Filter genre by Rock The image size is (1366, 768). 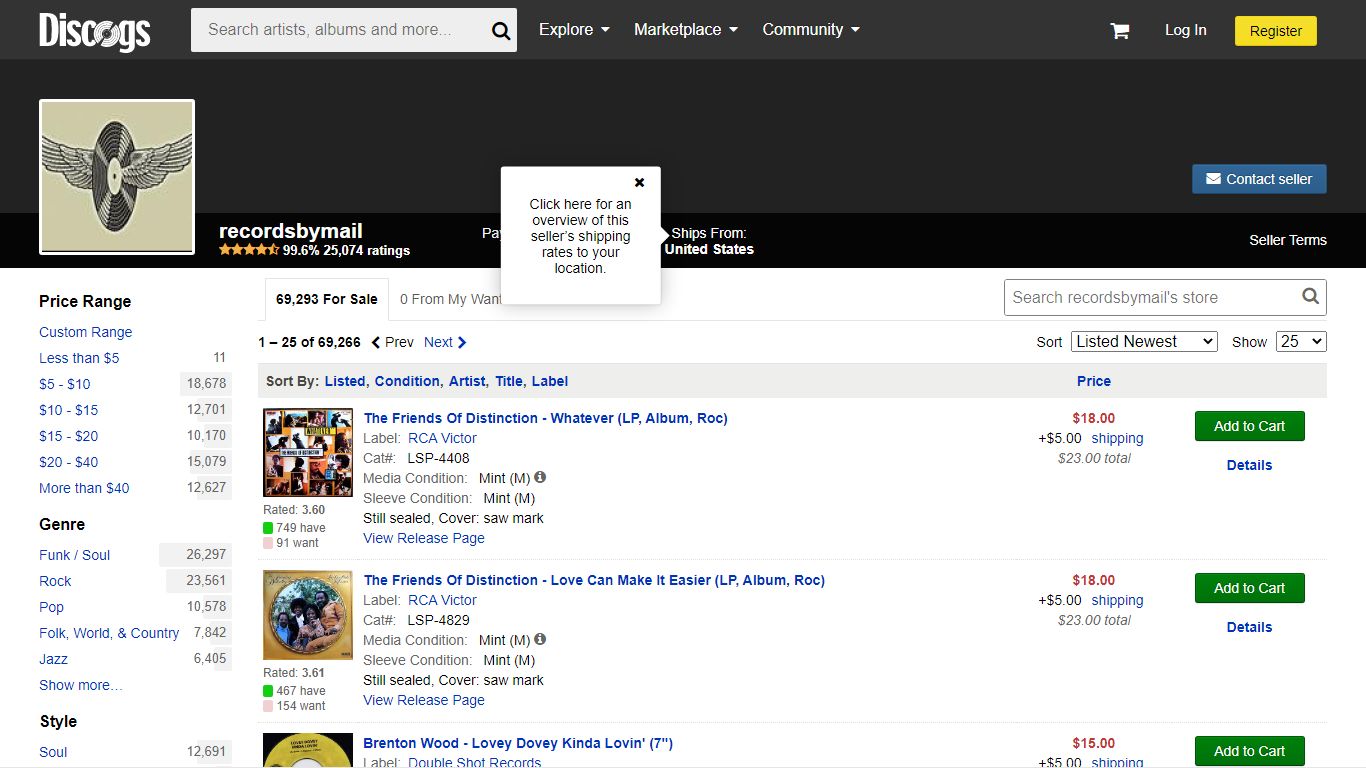(x=55, y=581)
